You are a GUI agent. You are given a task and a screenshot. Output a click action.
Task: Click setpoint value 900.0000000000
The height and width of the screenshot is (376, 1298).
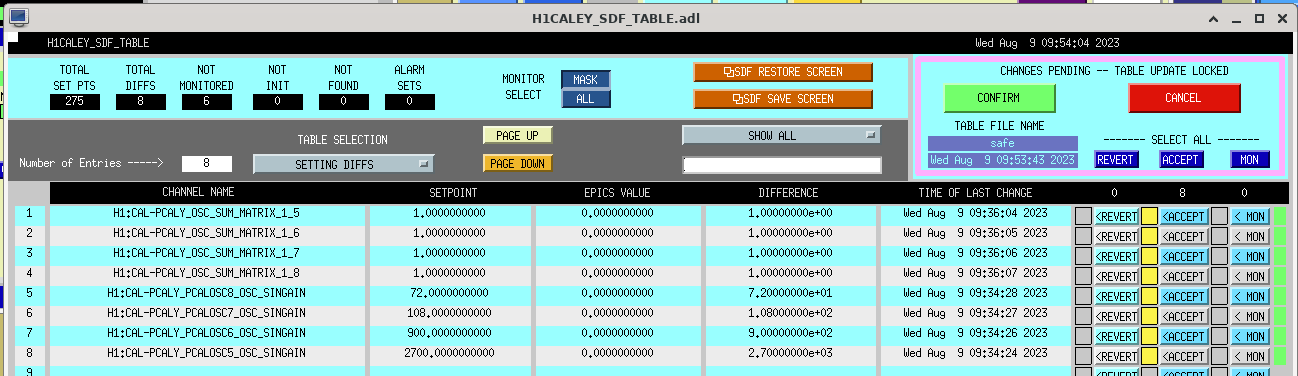point(449,333)
